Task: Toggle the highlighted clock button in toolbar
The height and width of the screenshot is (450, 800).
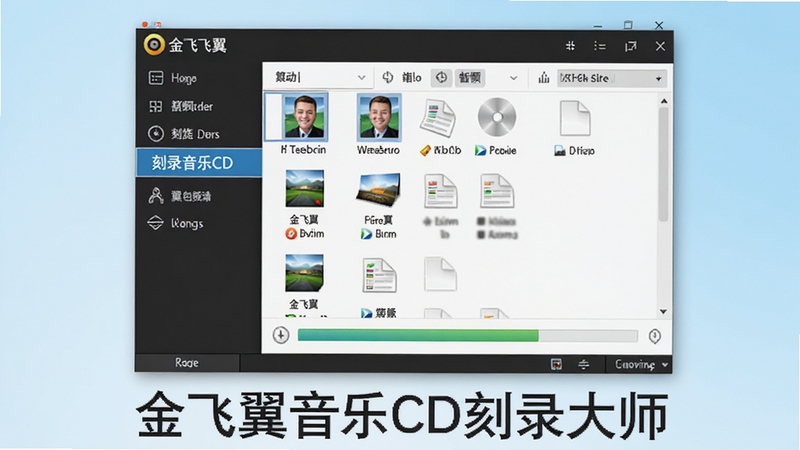Action: pos(441,78)
